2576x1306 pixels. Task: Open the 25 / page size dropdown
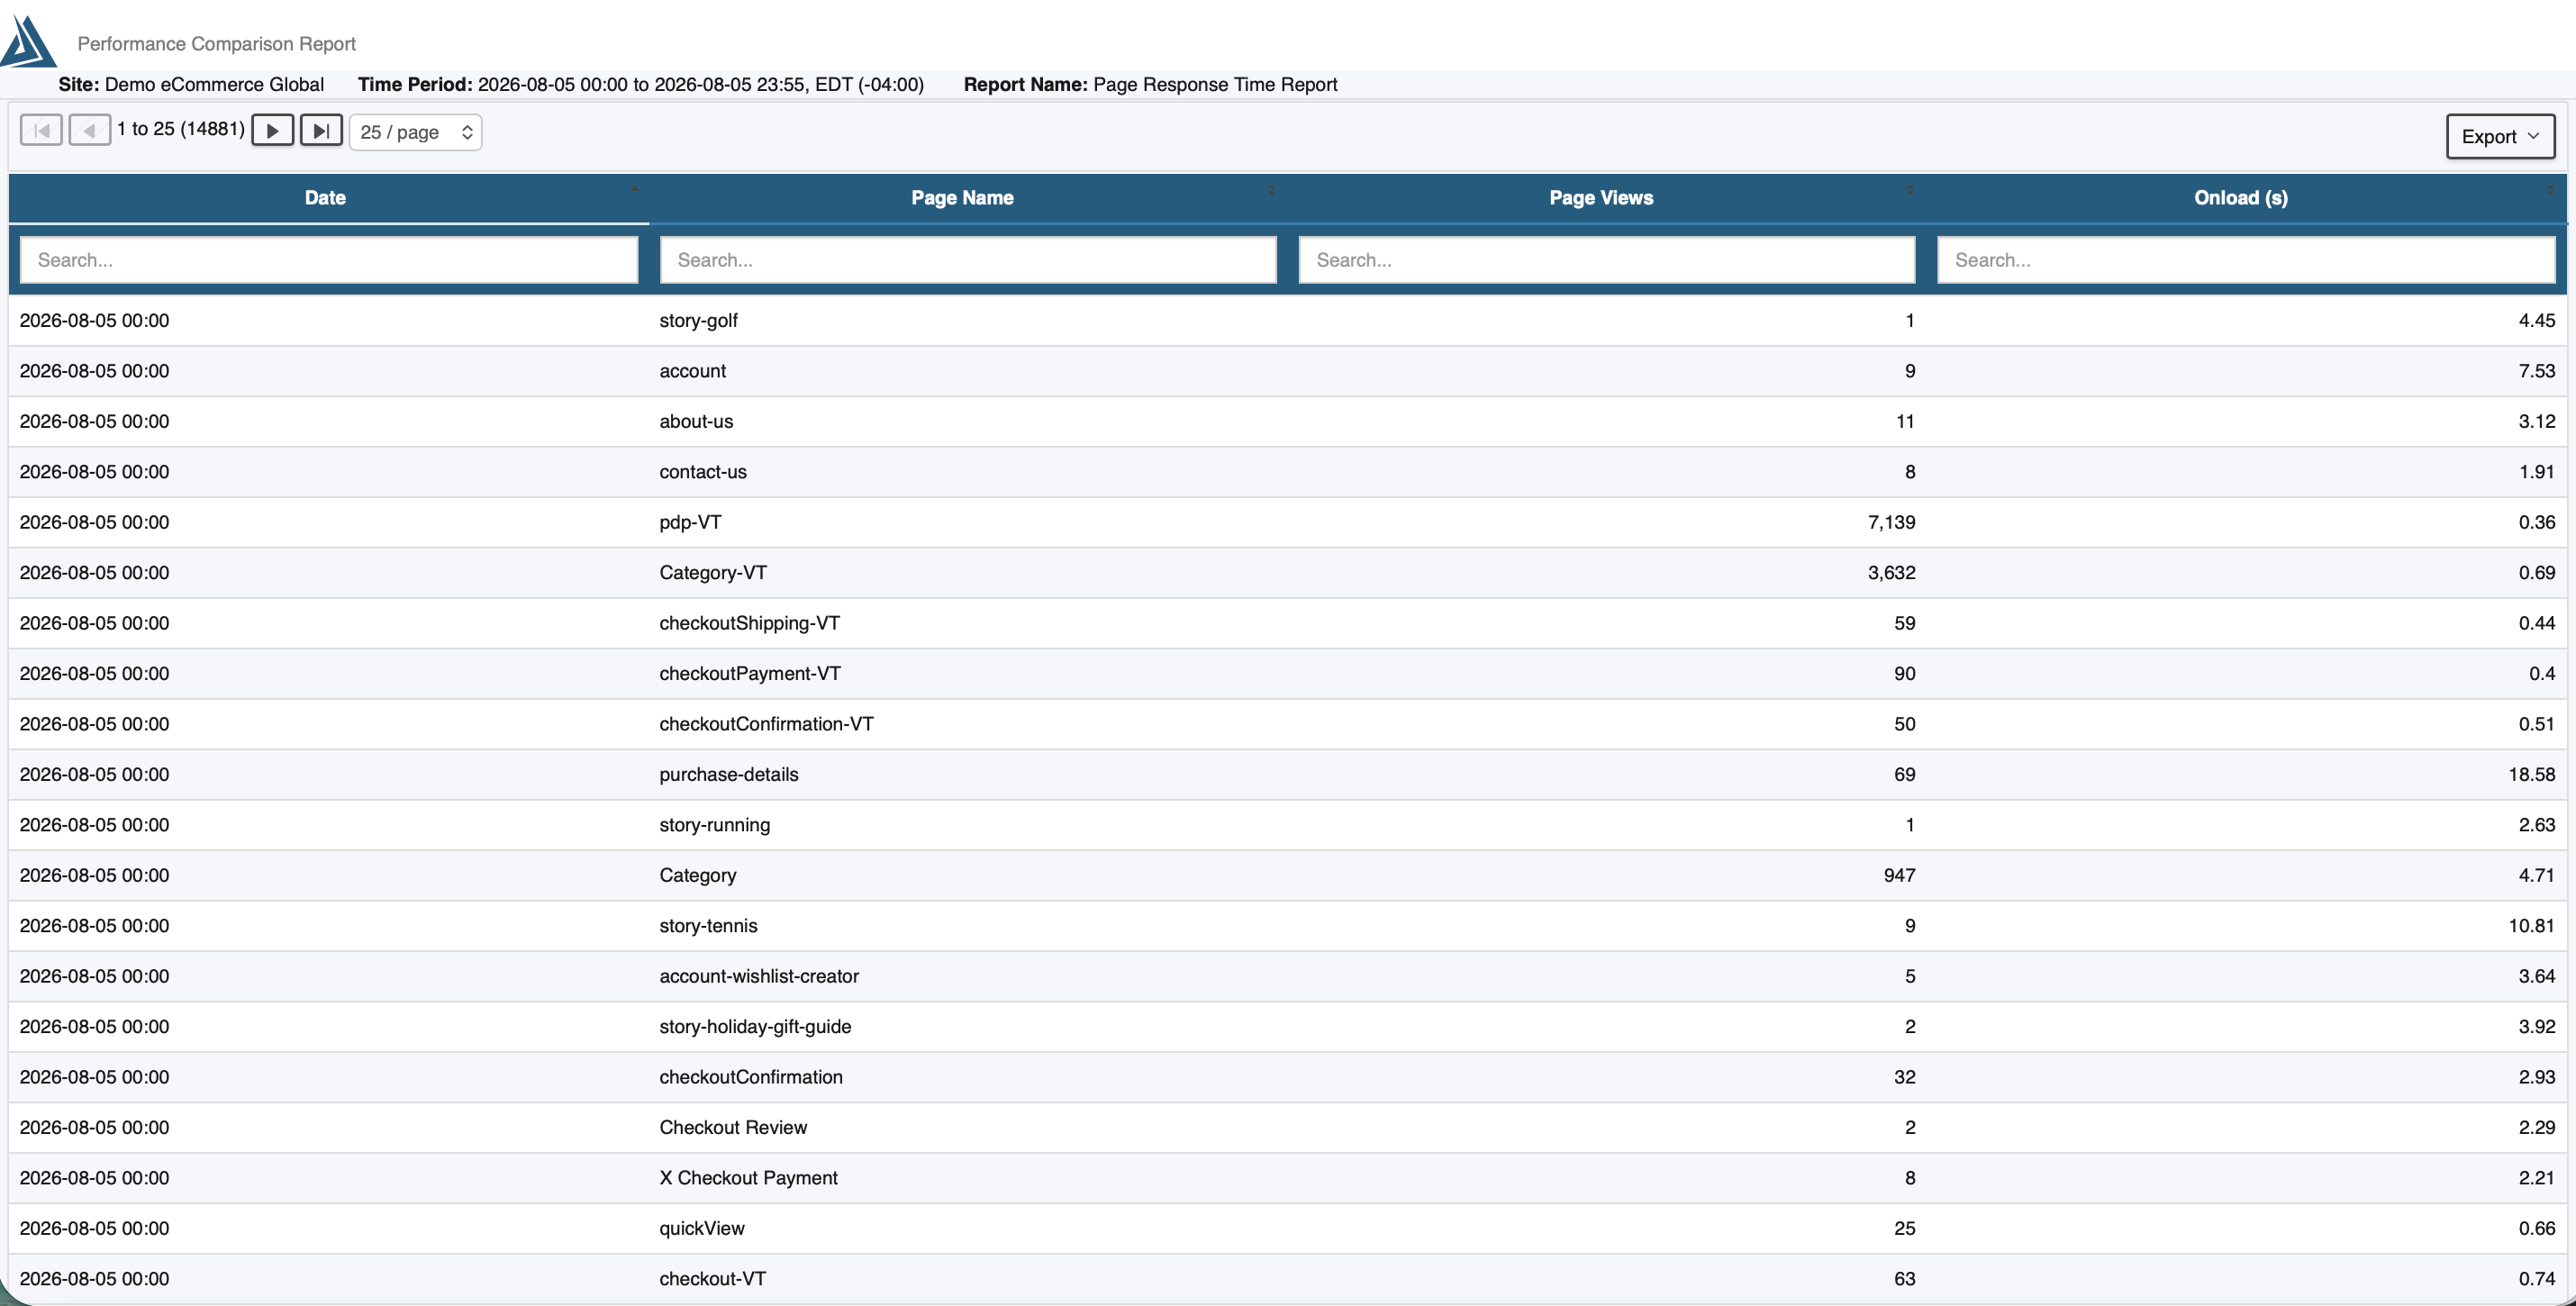415,132
